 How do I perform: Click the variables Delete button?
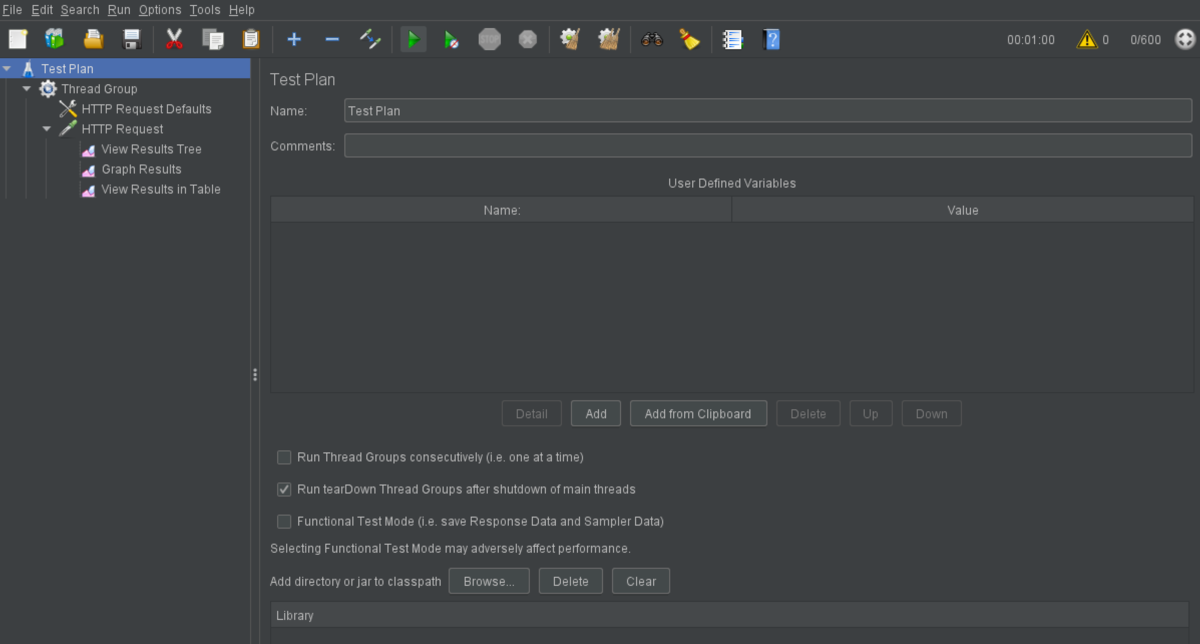[x=808, y=414]
